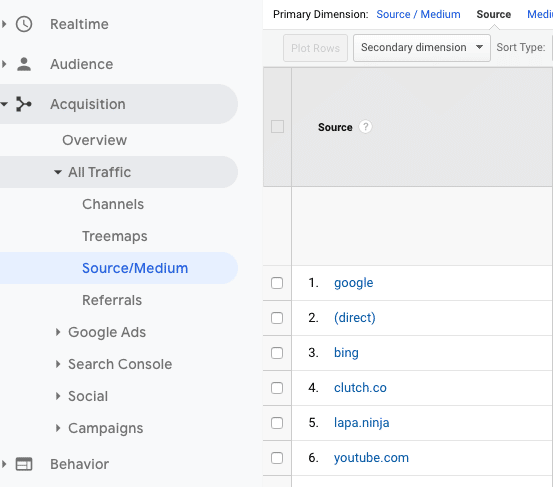This screenshot has width=553, height=487.
Task: Go to the Treemaps report
Action: pyautogui.click(x=115, y=236)
